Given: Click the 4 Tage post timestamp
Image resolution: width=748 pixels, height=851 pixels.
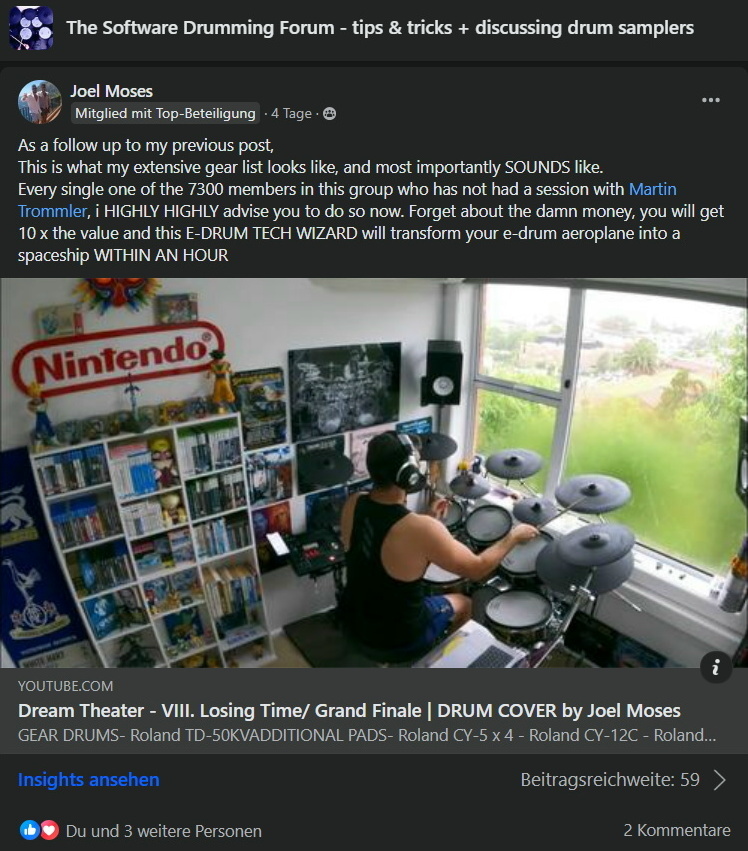Looking at the screenshot, I should click(x=291, y=113).
